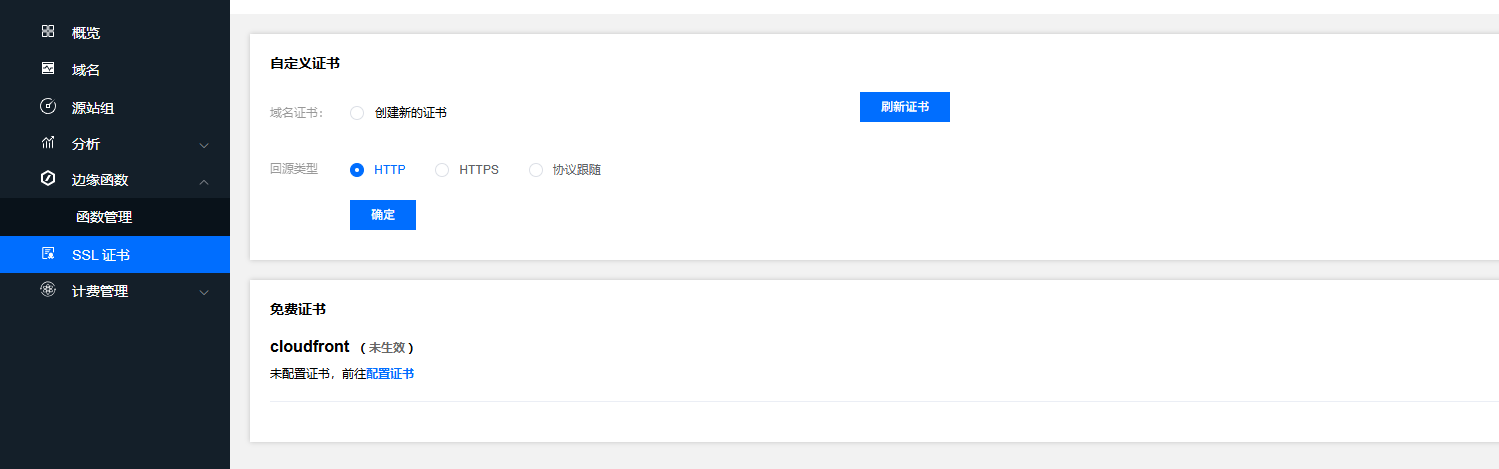Viewport: 1499px width, 469px height.
Task: Open 函数管理 submenu item
Action: coord(104,217)
